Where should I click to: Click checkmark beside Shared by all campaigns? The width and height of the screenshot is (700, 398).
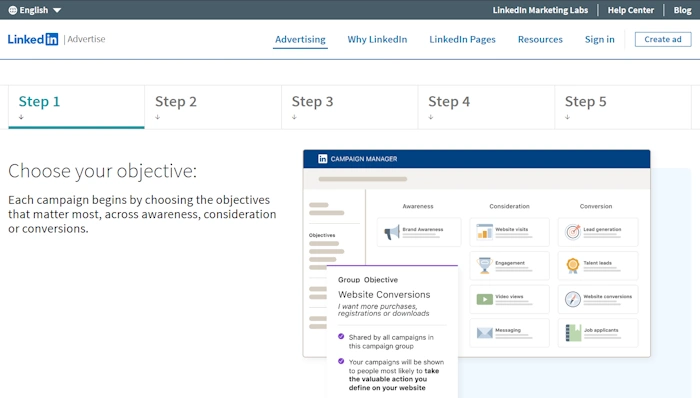click(x=341, y=336)
